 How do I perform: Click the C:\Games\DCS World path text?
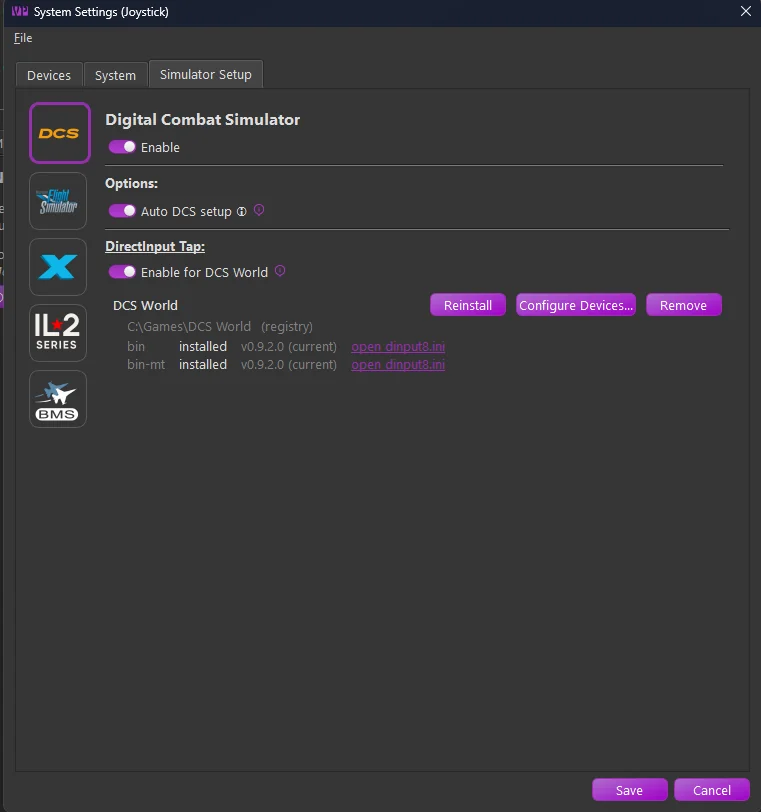[189, 327]
